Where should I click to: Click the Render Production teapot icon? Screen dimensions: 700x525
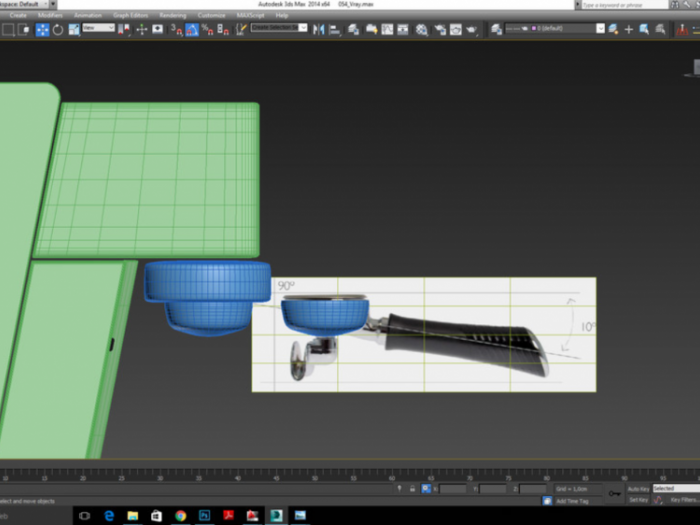[x=471, y=30]
